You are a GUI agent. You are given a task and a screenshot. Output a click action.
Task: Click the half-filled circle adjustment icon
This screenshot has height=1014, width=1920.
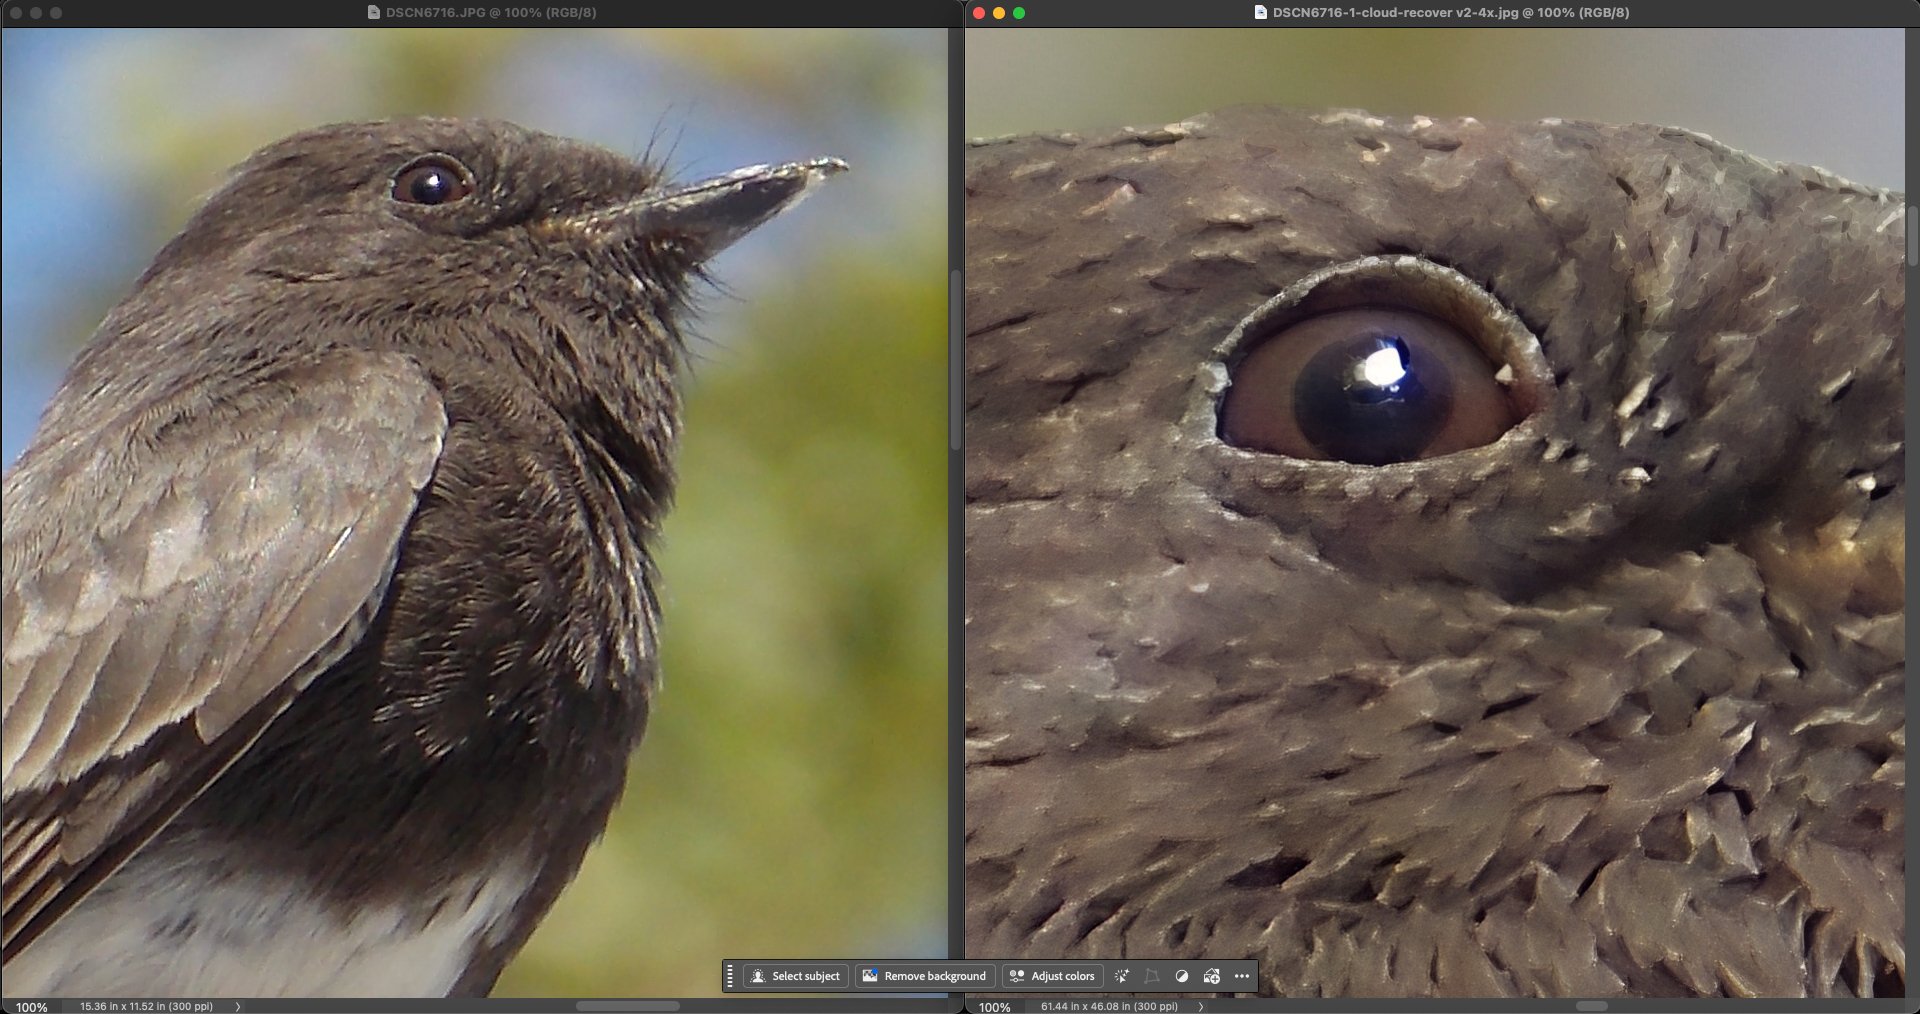pos(1182,976)
